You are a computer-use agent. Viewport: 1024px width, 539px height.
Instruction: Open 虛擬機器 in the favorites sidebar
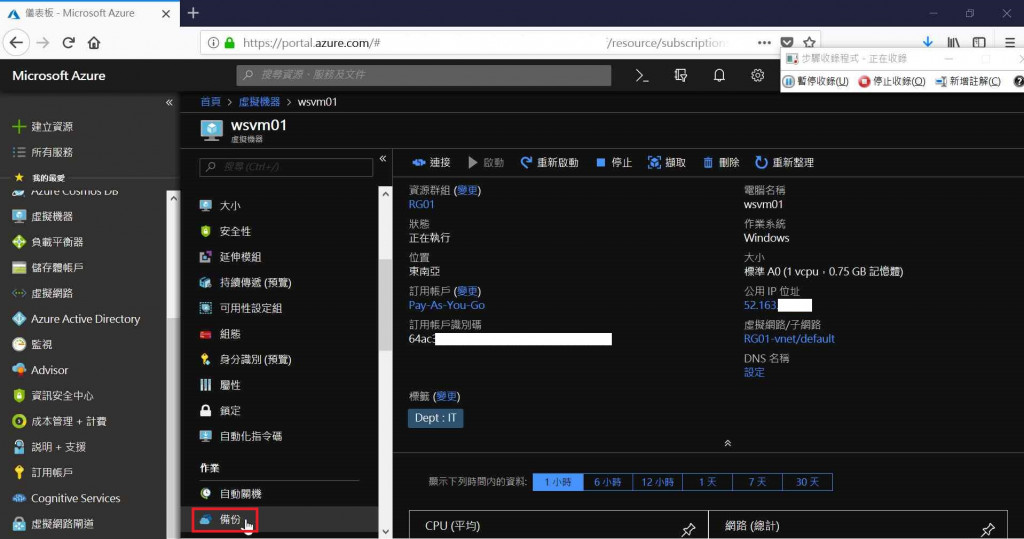pyautogui.click(x=43, y=216)
